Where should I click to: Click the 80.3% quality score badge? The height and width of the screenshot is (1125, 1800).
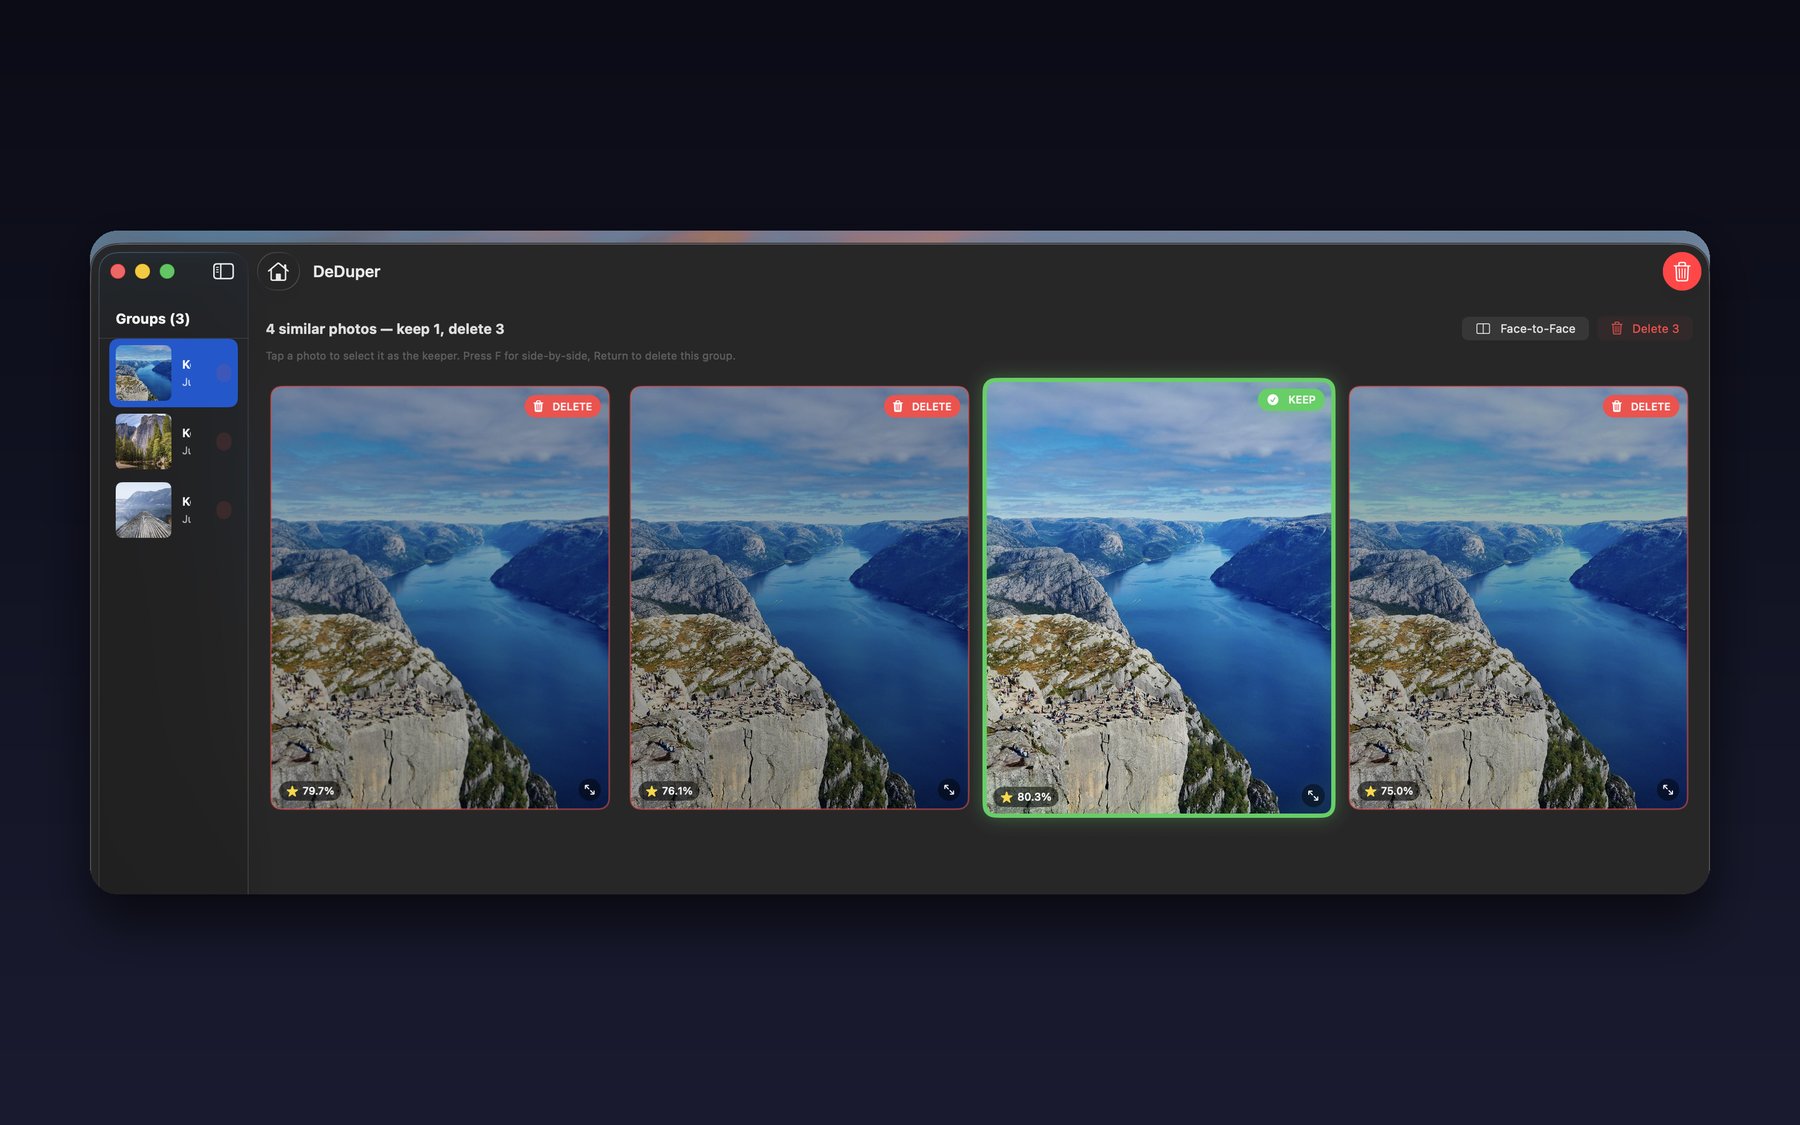1026,797
